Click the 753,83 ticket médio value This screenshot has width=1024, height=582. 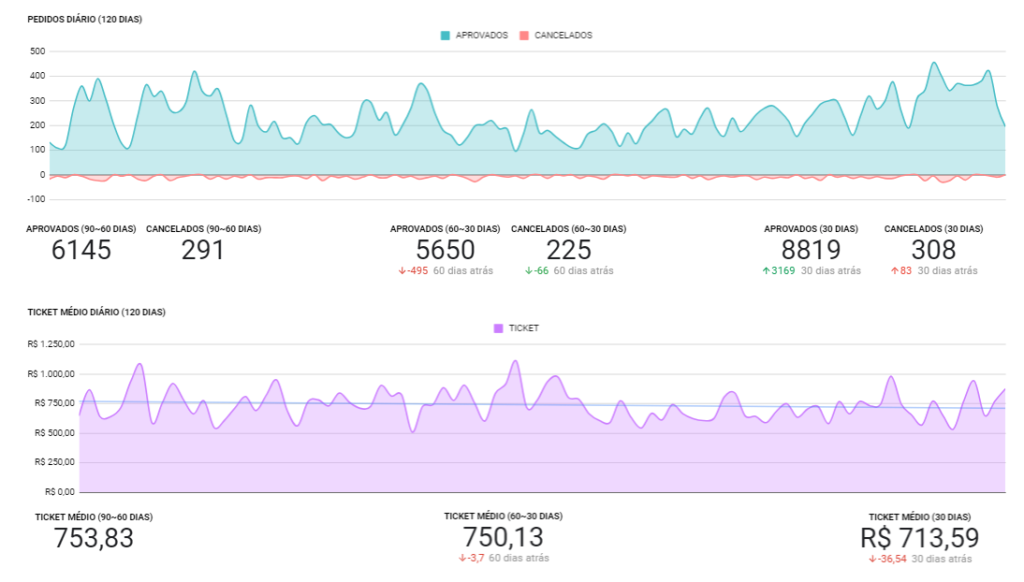(x=92, y=537)
